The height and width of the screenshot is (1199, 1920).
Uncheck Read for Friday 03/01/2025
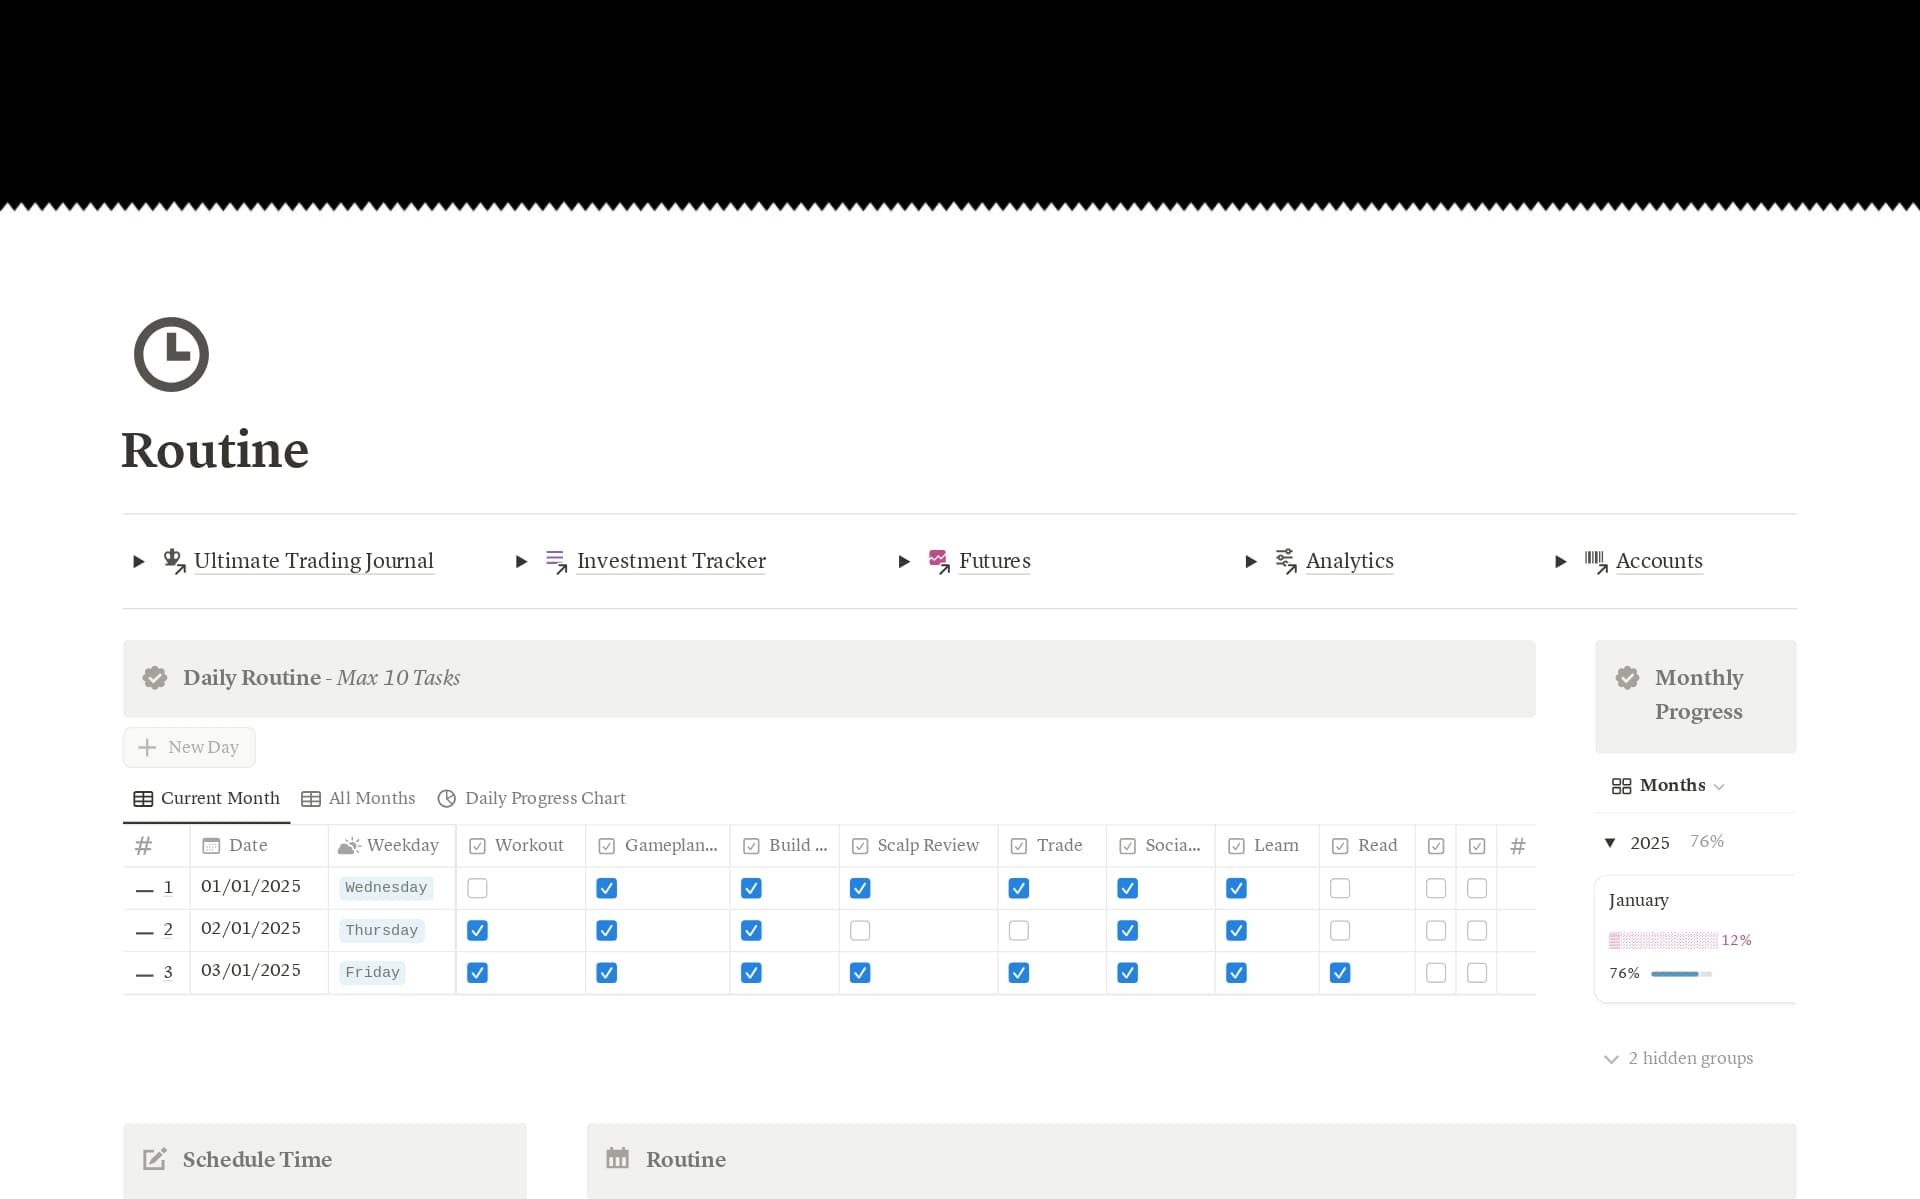[x=1340, y=972]
